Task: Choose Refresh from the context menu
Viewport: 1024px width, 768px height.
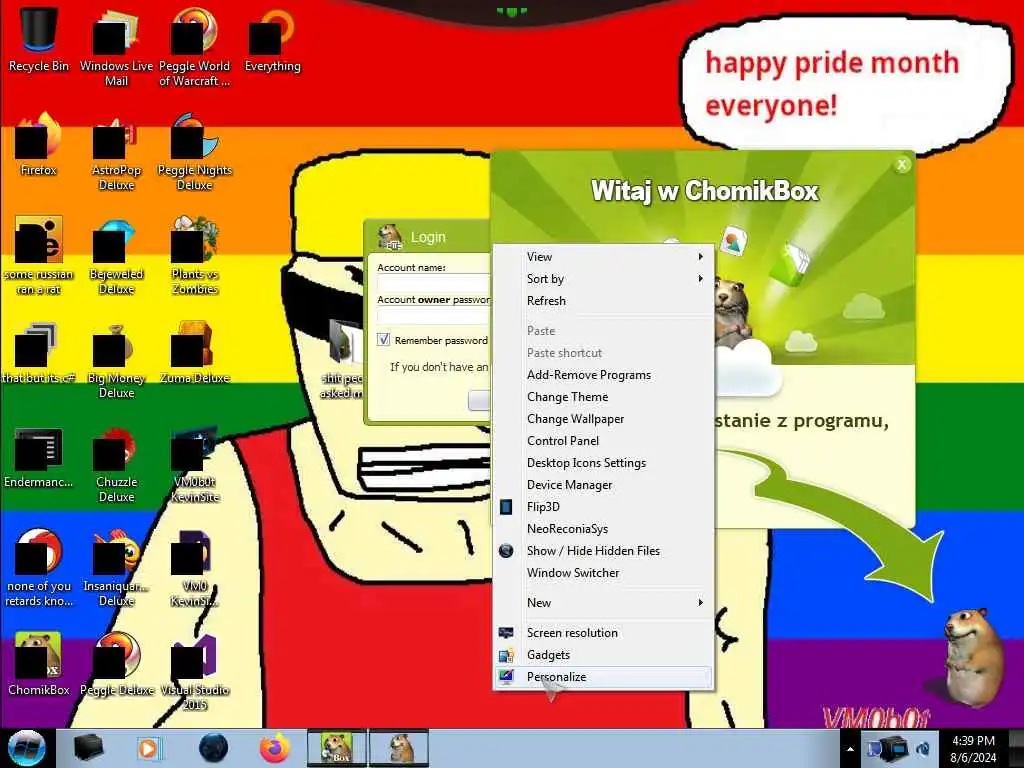Action: pyautogui.click(x=603, y=301)
